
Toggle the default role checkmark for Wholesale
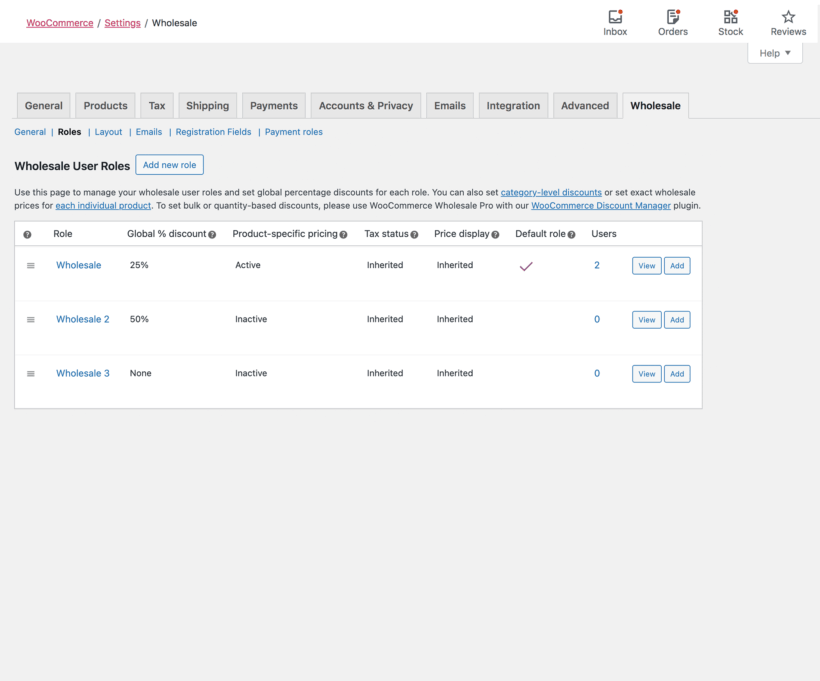pyautogui.click(x=526, y=265)
